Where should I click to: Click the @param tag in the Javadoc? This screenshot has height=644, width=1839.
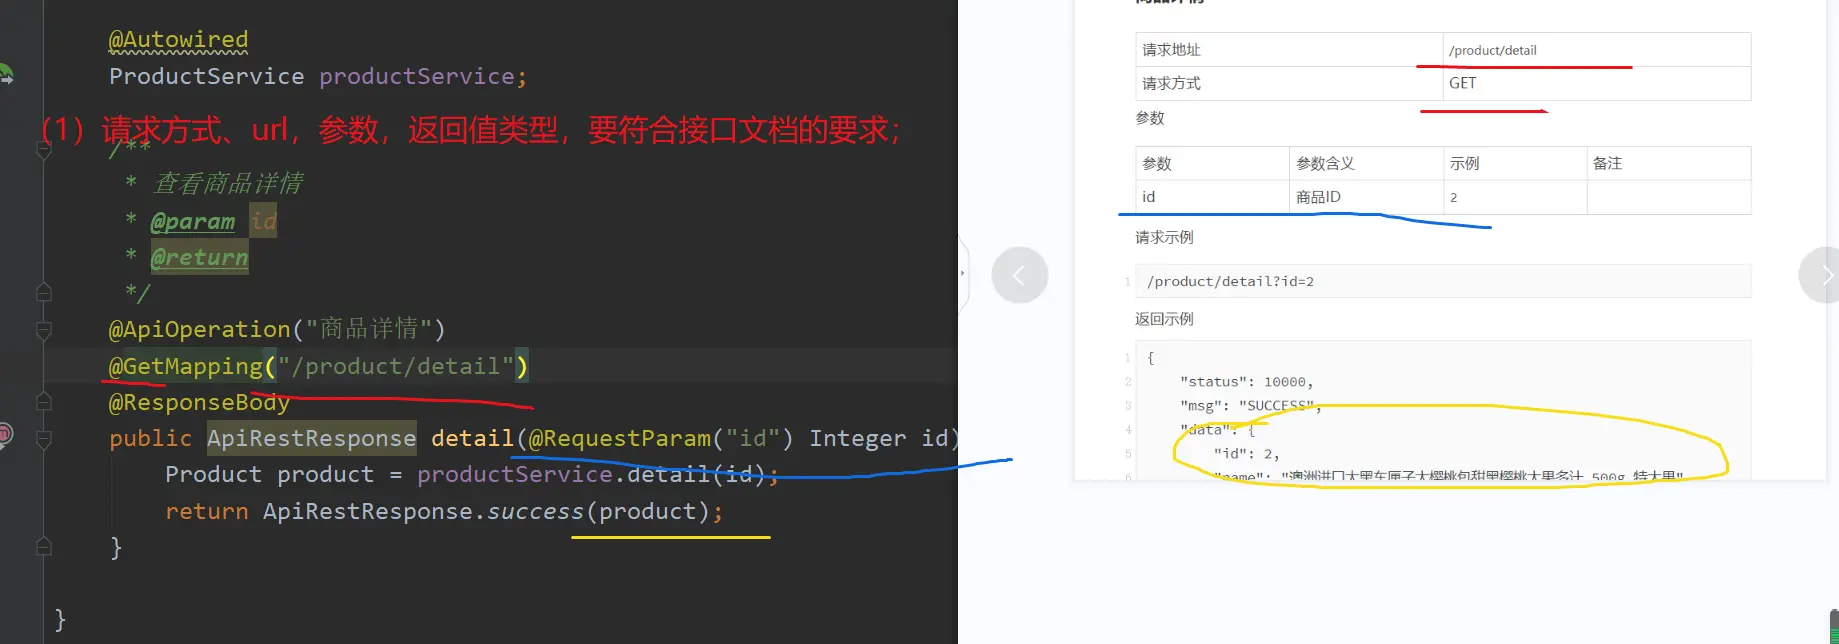(x=192, y=221)
